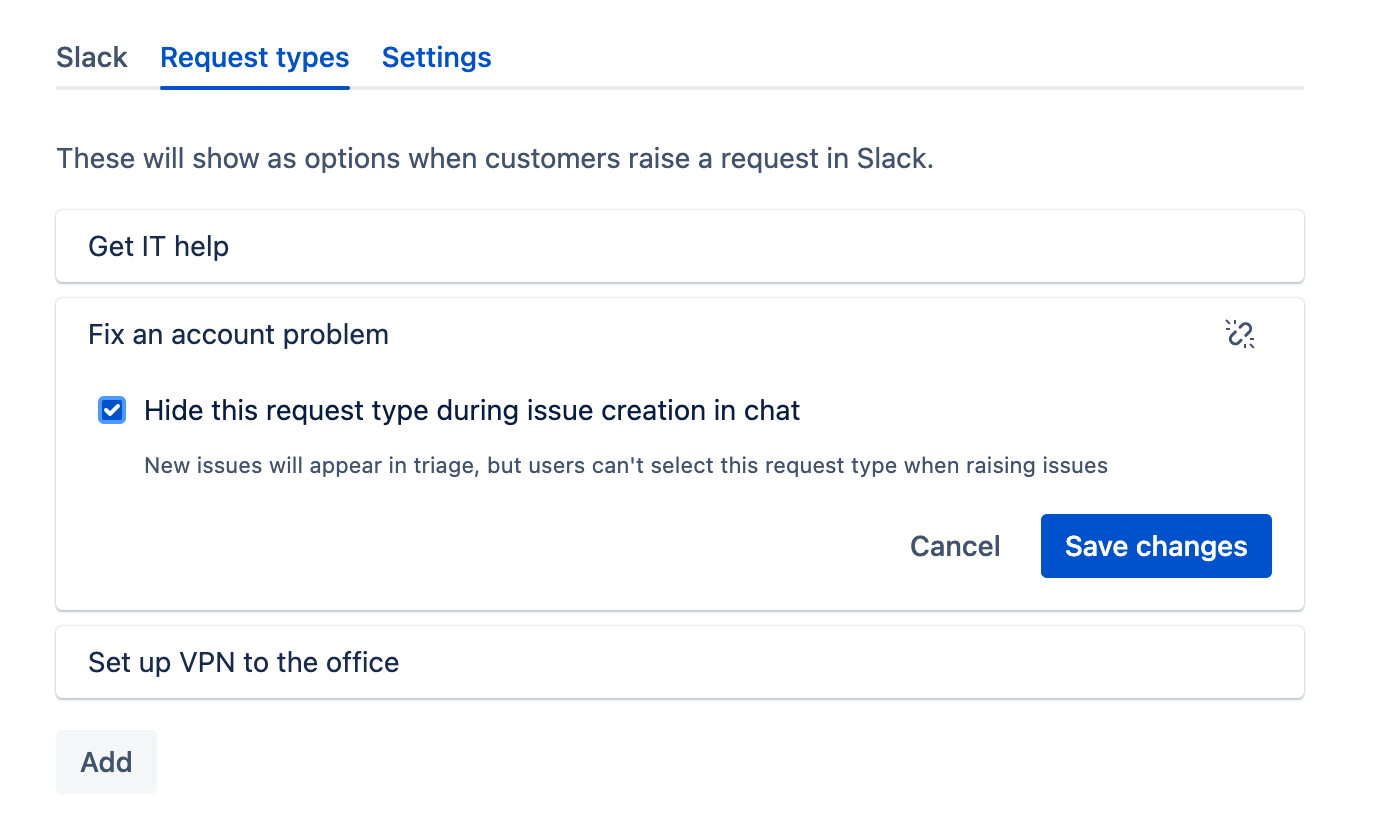
Task: Dismiss changes with the Cancel button
Action: [954, 546]
